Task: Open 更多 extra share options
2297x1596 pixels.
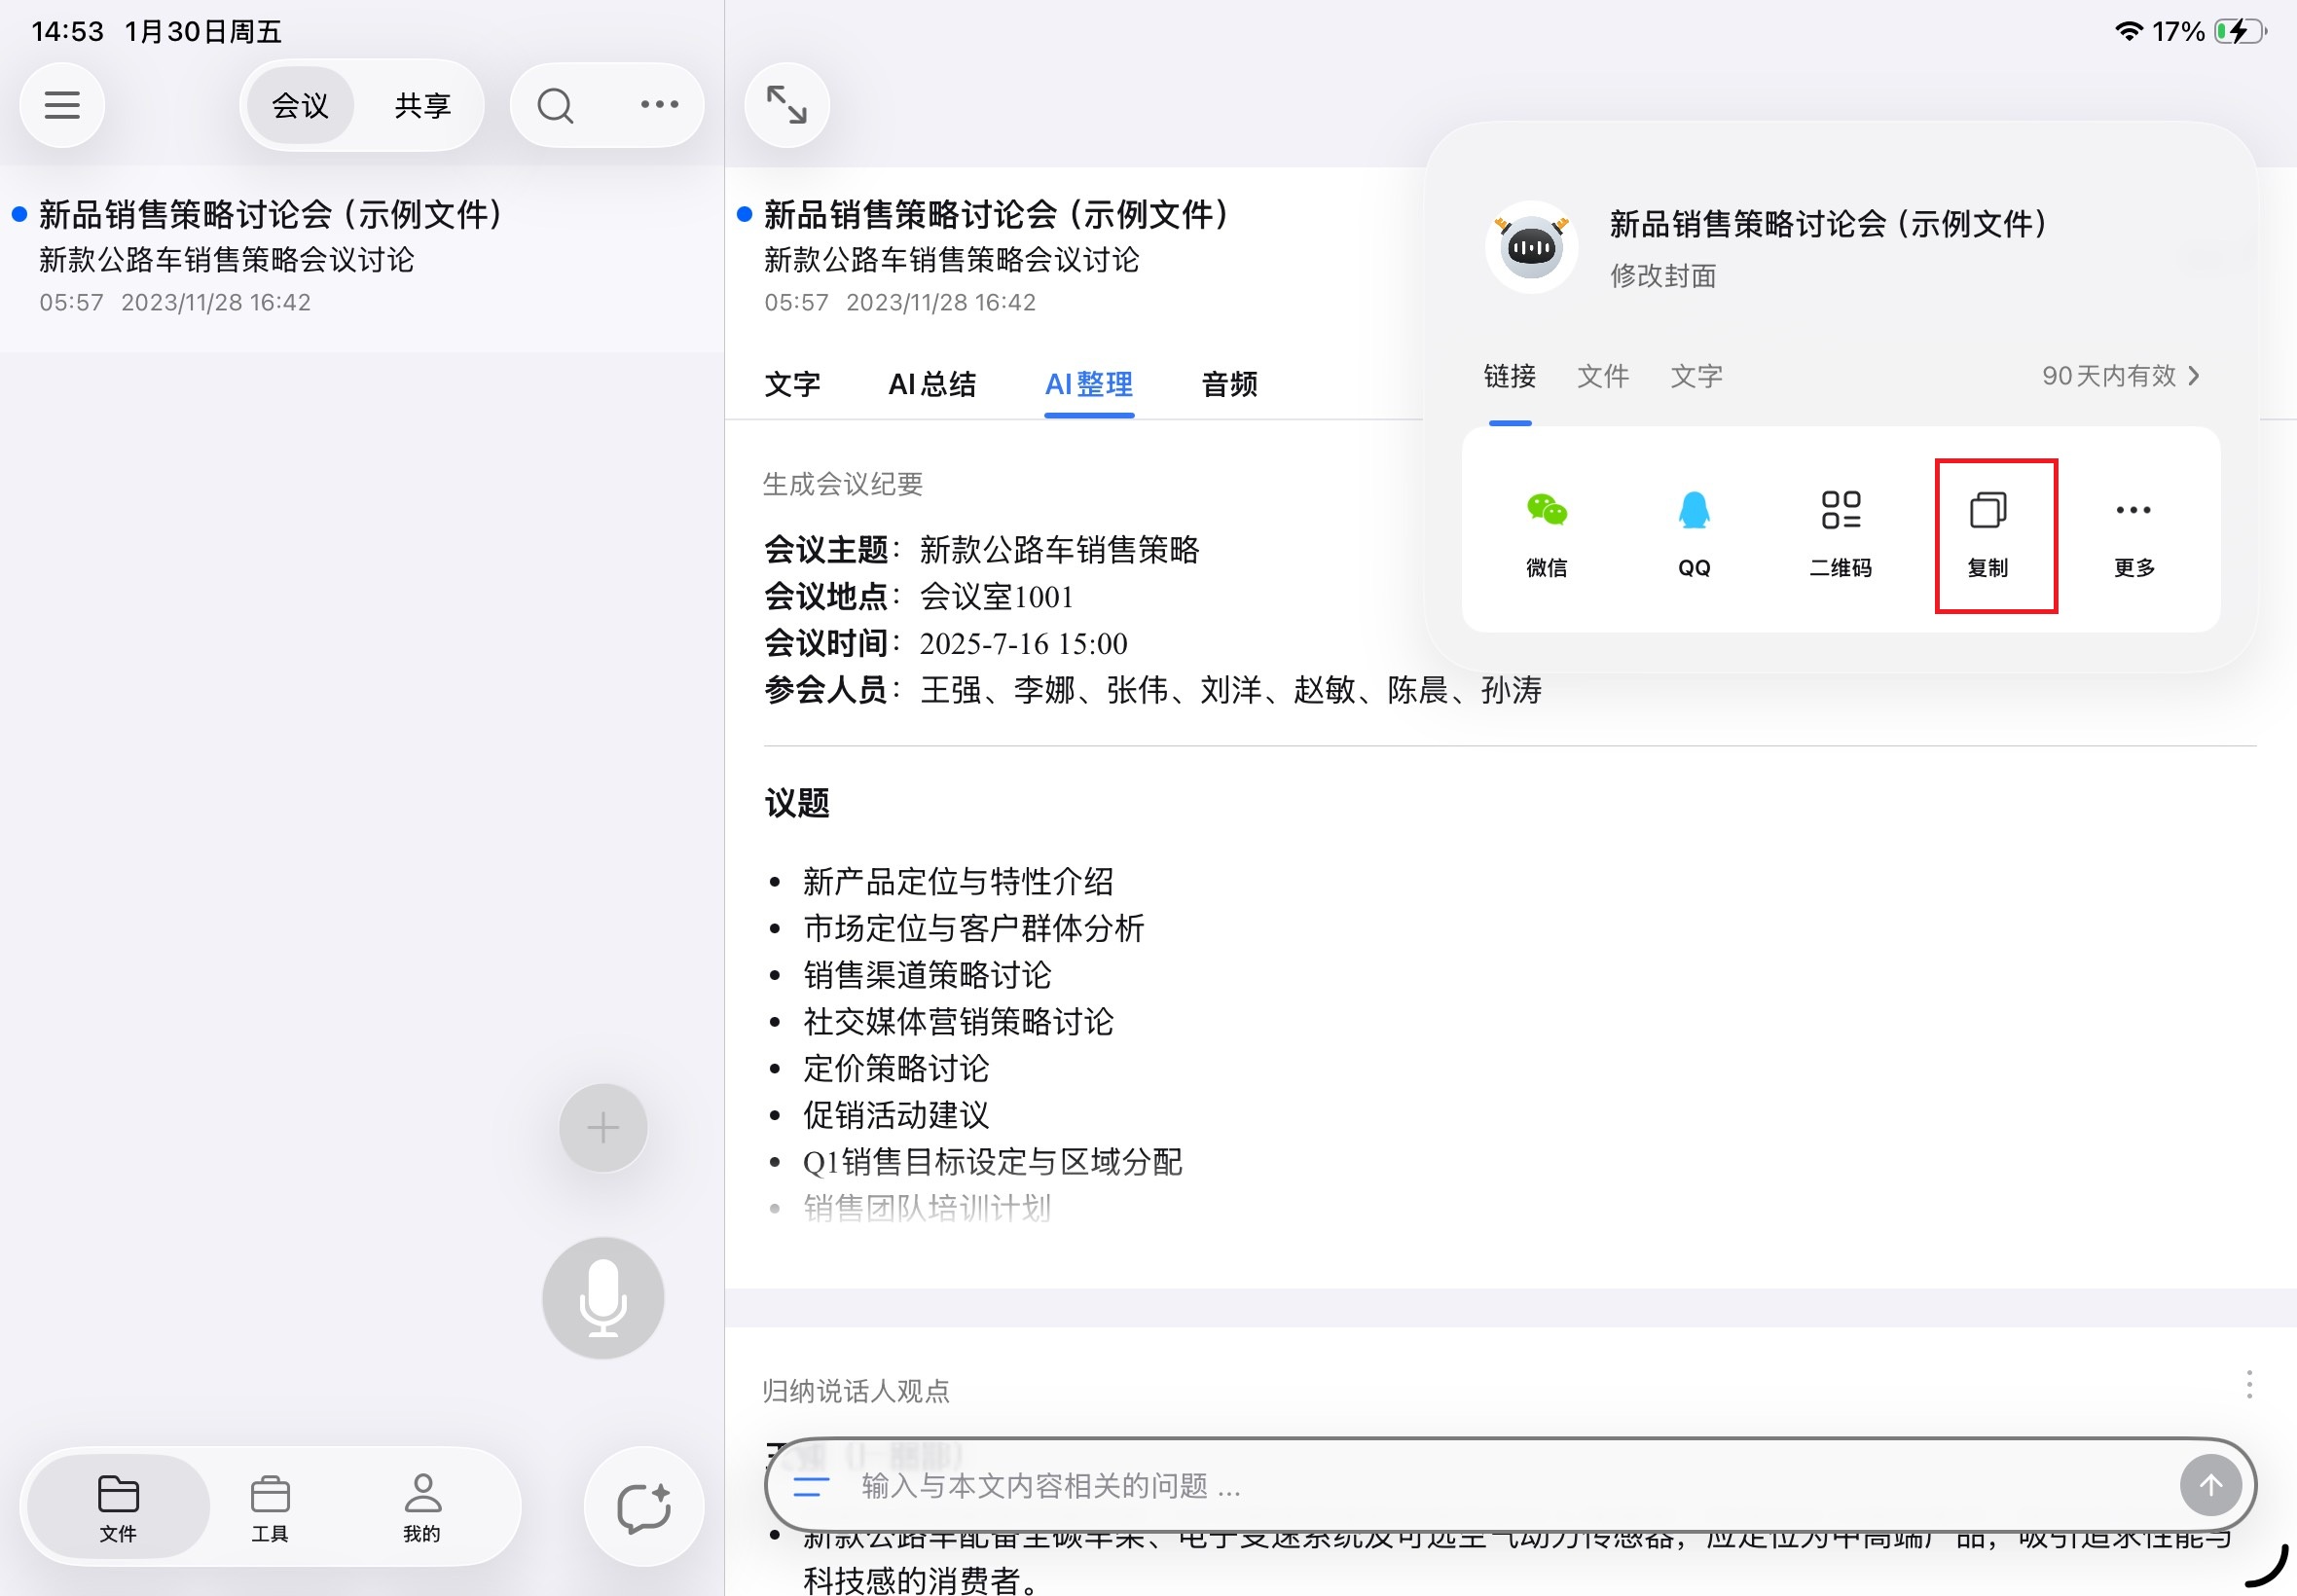Action: click(2131, 510)
